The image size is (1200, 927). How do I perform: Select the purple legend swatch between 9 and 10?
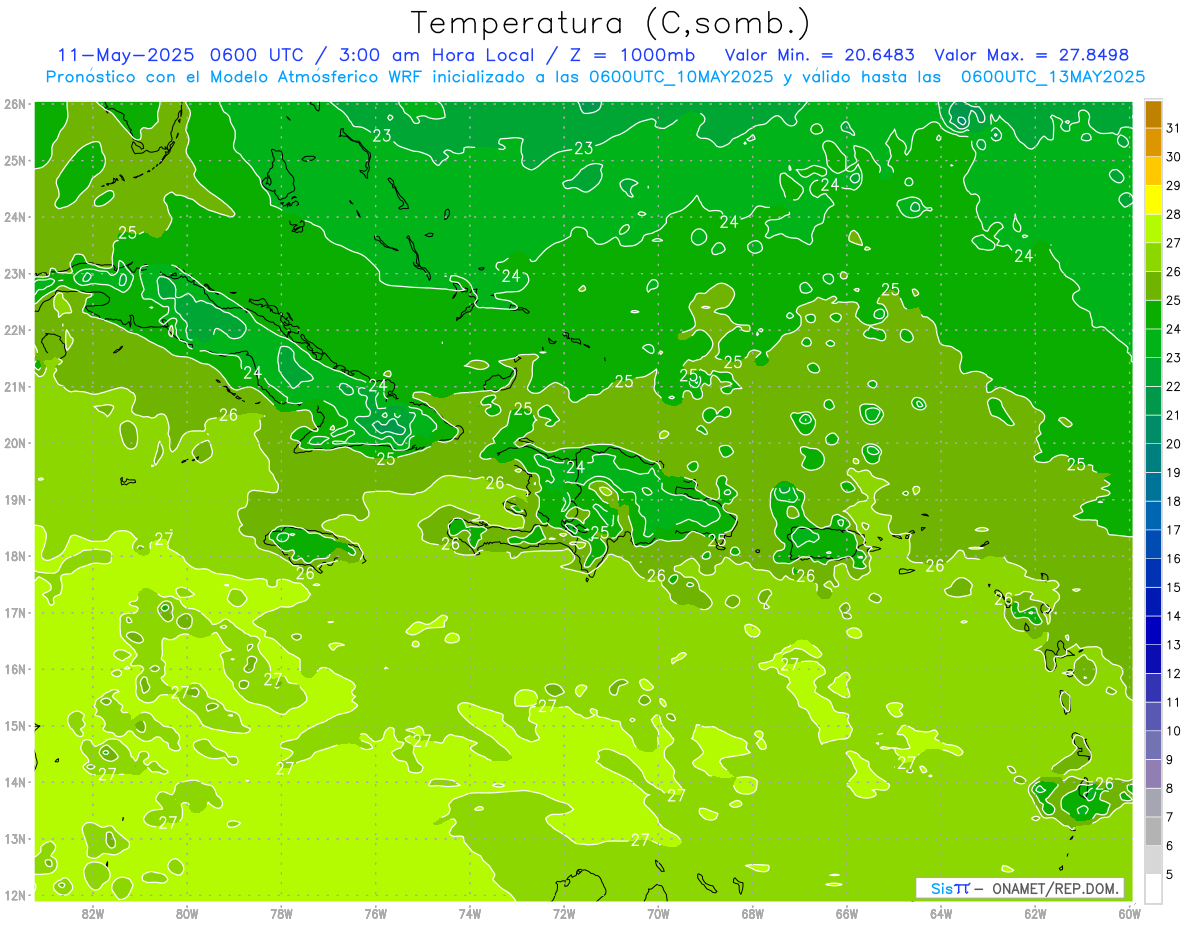point(1153,745)
